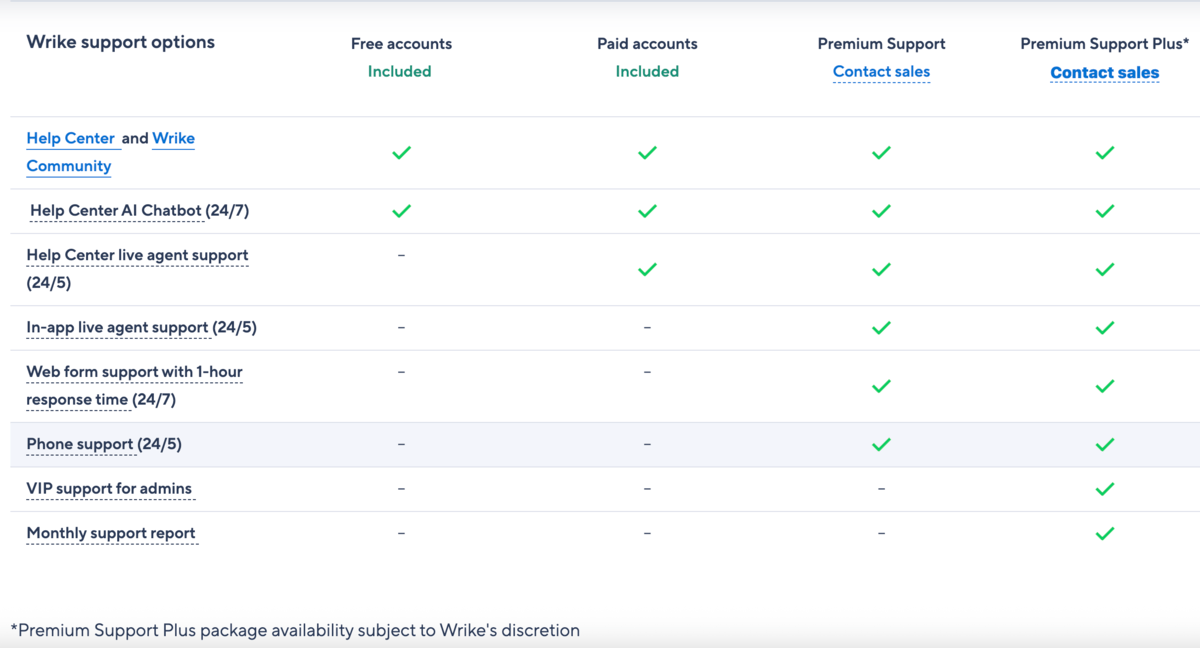Viewport: 1200px width, 648px height.
Task: Click the Help Center AI Chatbot label
Action: [115, 210]
